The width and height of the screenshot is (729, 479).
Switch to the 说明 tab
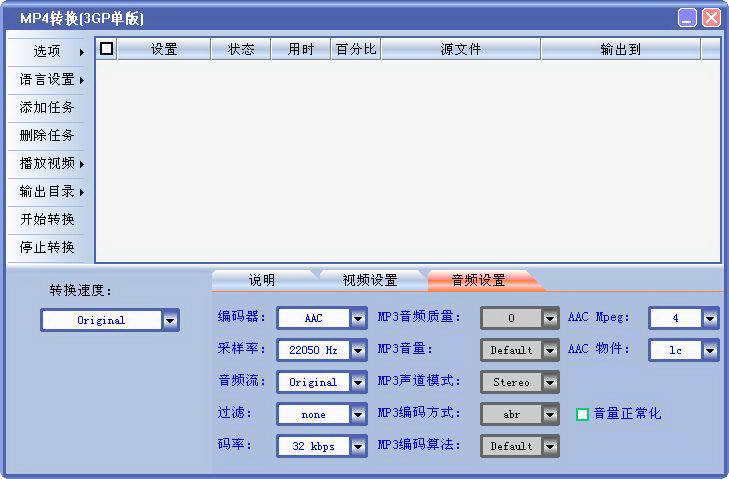tap(262, 280)
